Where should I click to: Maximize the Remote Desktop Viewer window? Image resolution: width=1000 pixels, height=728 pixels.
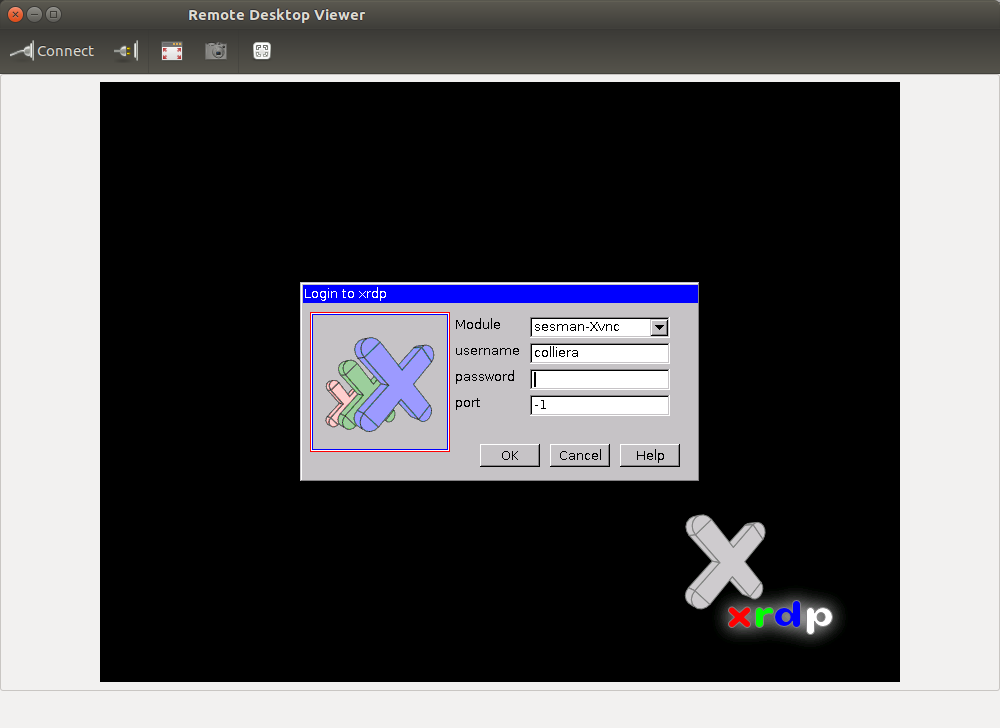click(53, 15)
